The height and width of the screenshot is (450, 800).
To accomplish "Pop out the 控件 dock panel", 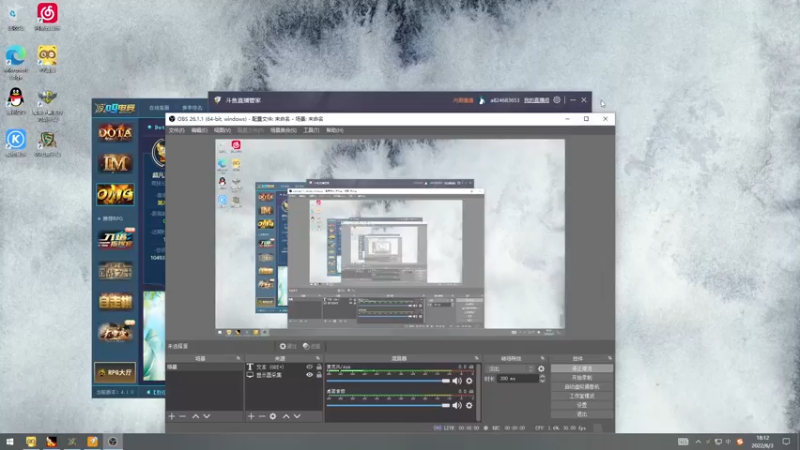I will pyautogui.click(x=610, y=358).
